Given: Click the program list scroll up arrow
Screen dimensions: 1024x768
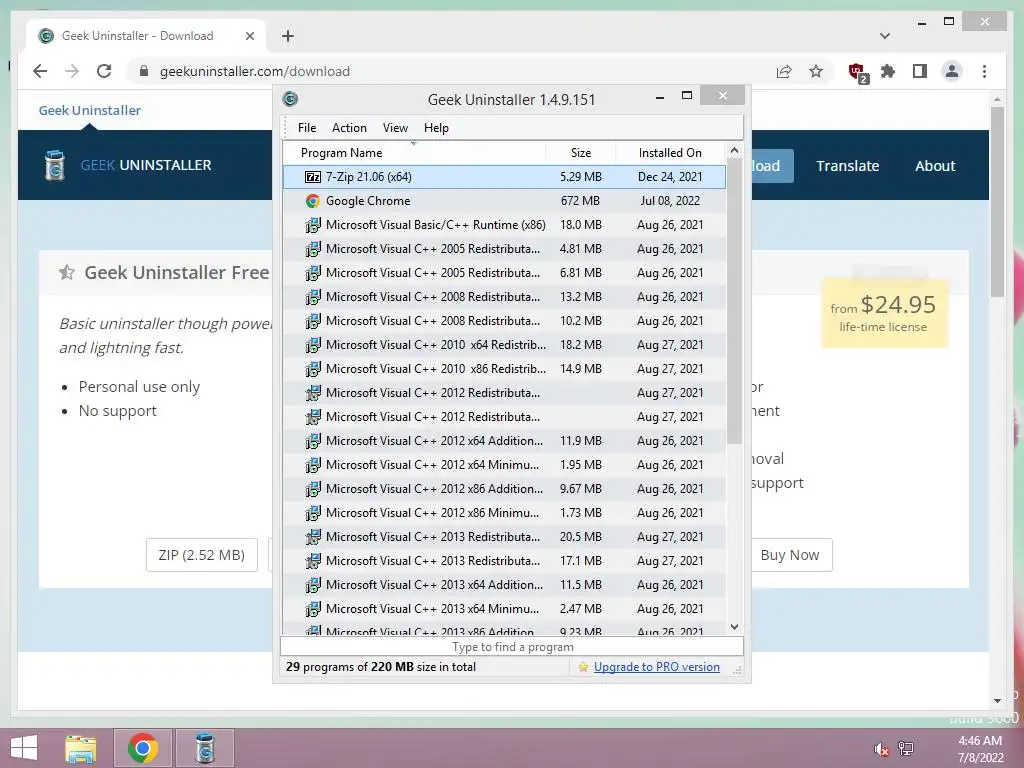Looking at the screenshot, I should [734, 151].
